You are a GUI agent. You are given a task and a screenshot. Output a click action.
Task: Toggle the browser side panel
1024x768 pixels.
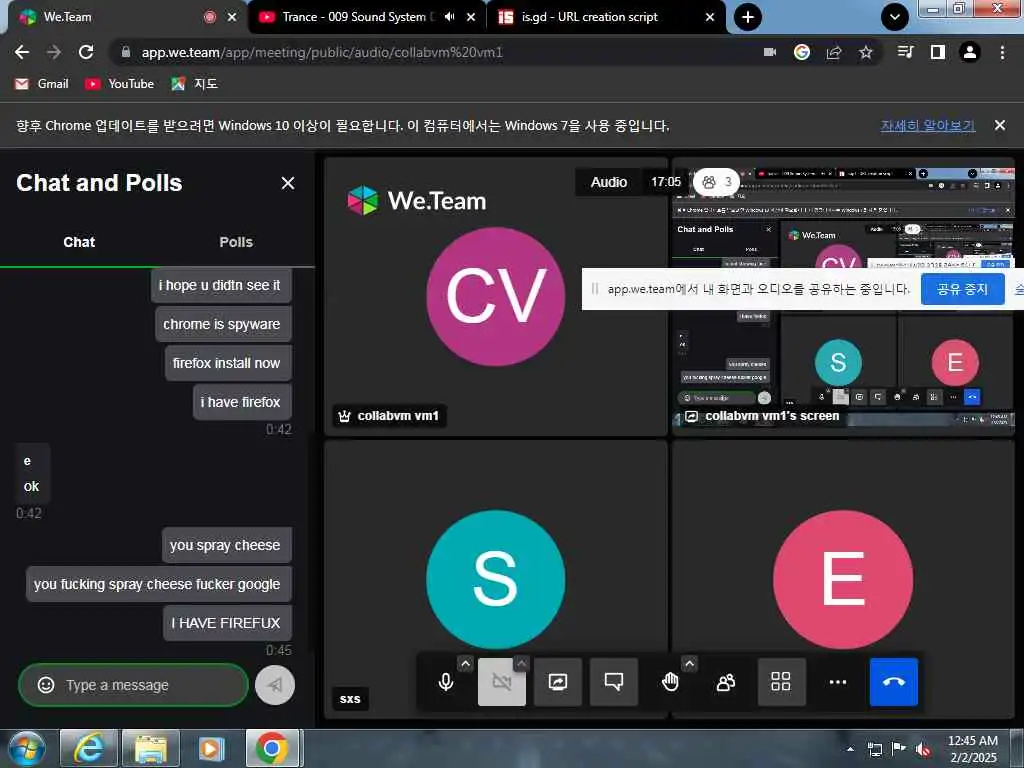937,52
